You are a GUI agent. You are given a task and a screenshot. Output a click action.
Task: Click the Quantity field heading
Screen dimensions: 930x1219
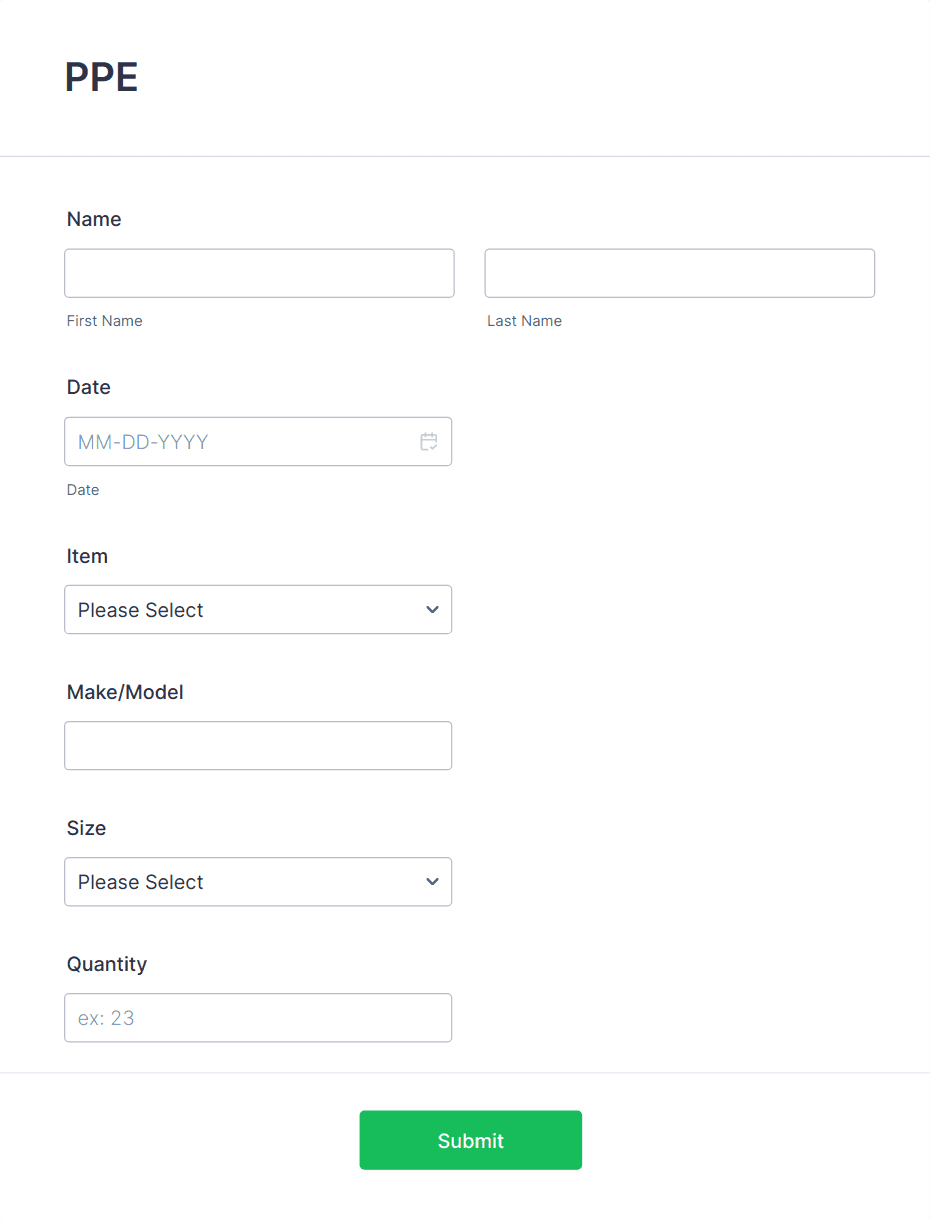107,964
